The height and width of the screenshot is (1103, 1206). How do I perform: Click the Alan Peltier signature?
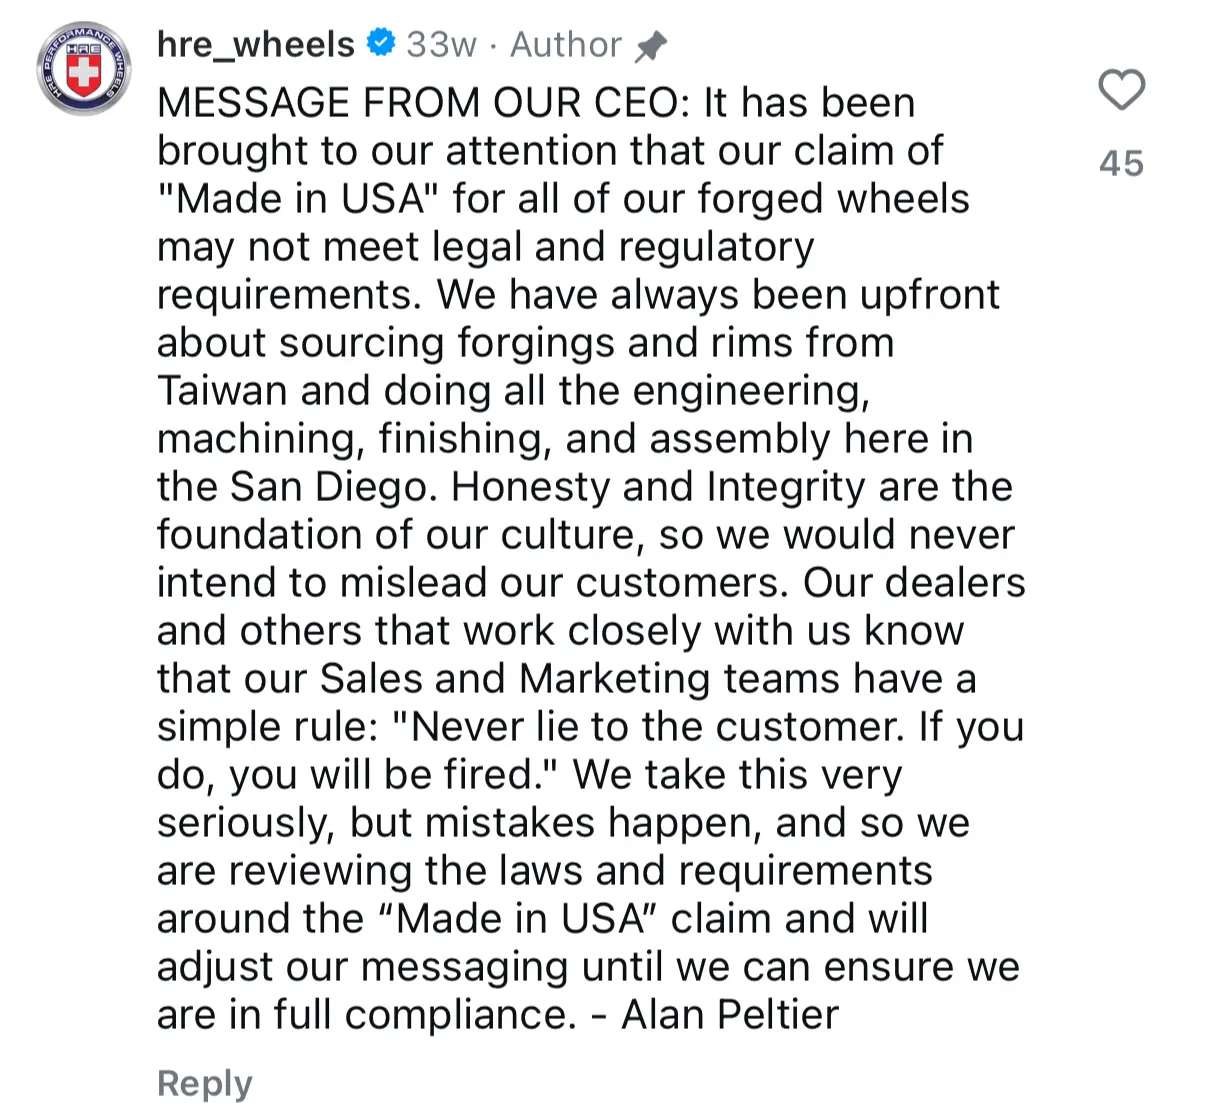pos(730,1015)
